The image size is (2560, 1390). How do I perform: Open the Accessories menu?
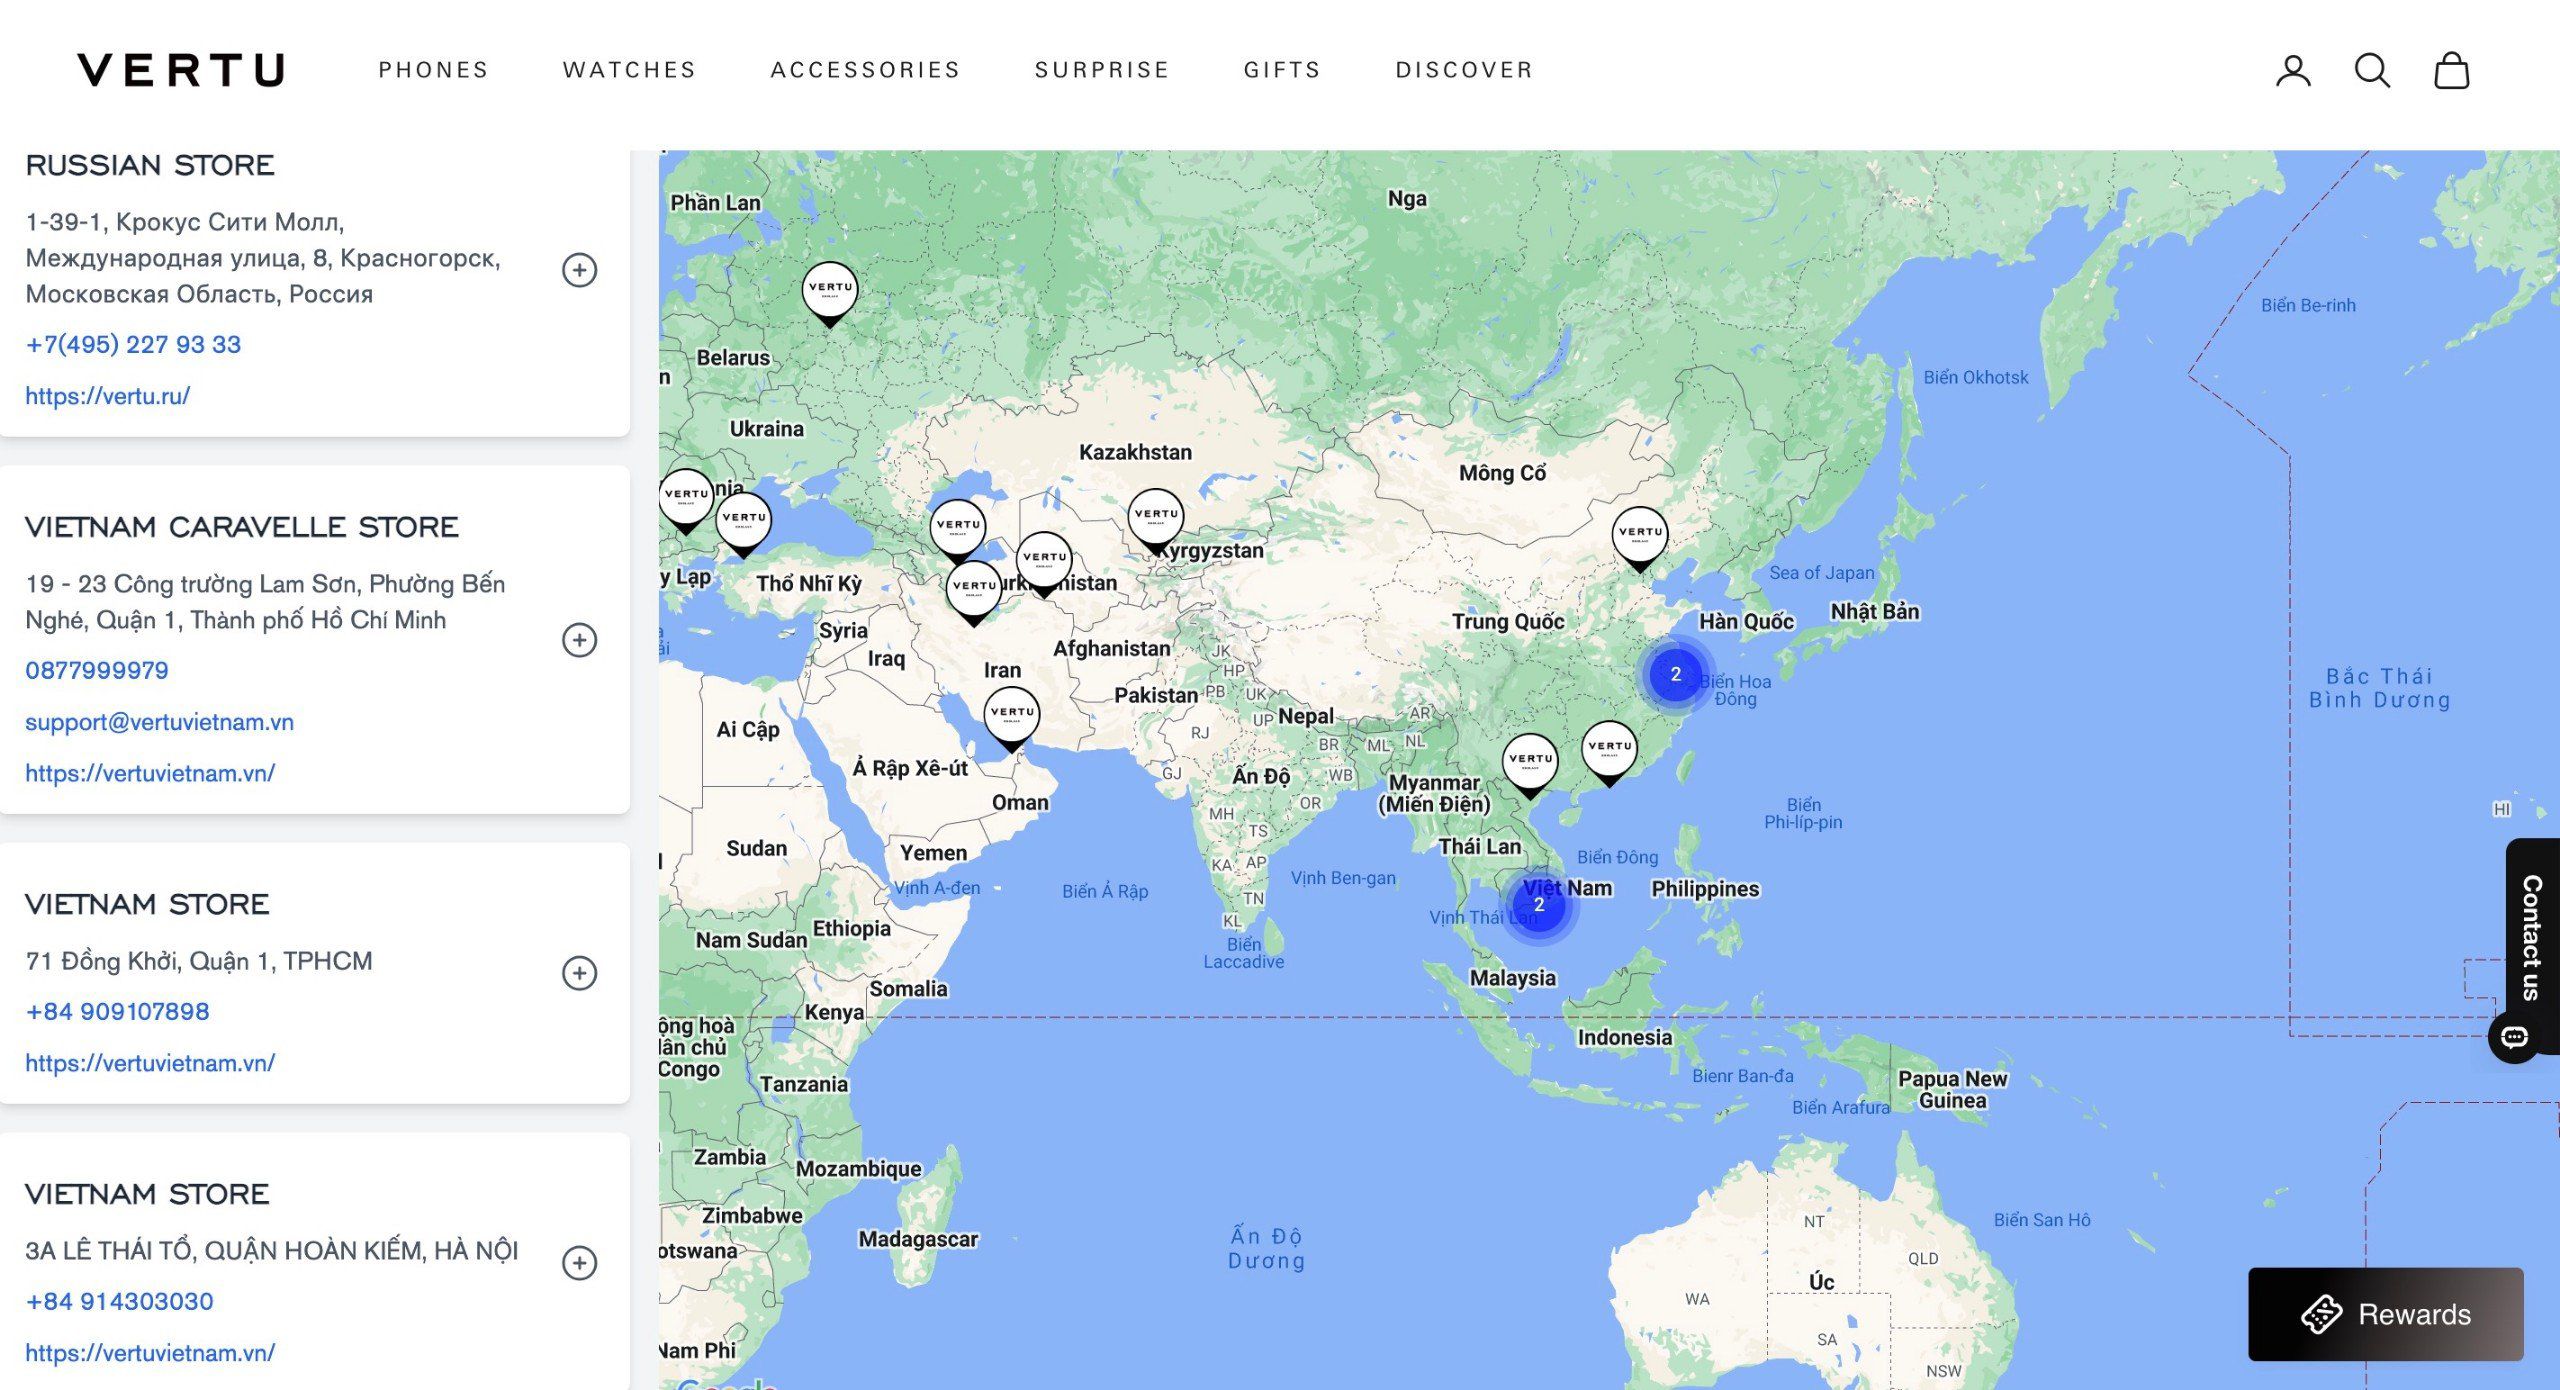click(x=865, y=70)
